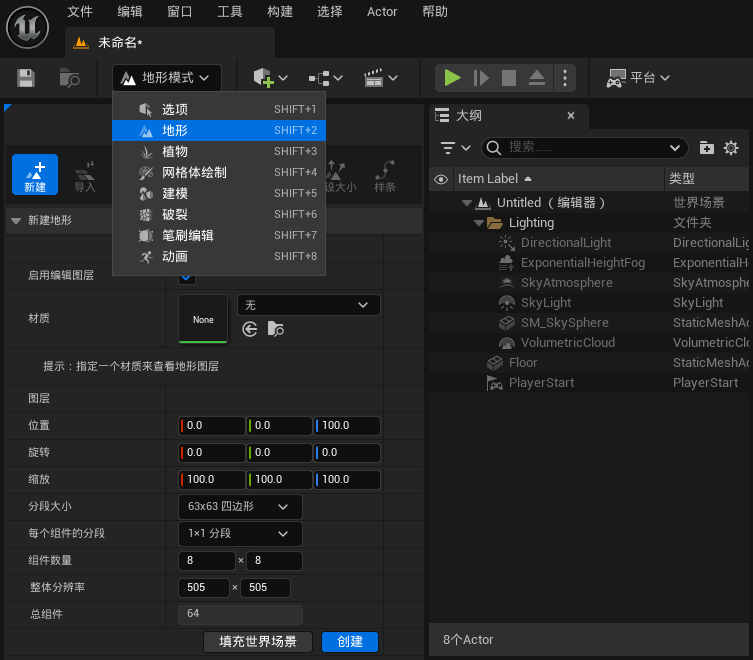Open the 地形模式 mode dropdown
This screenshot has height=660, width=753.
[x=167, y=78]
